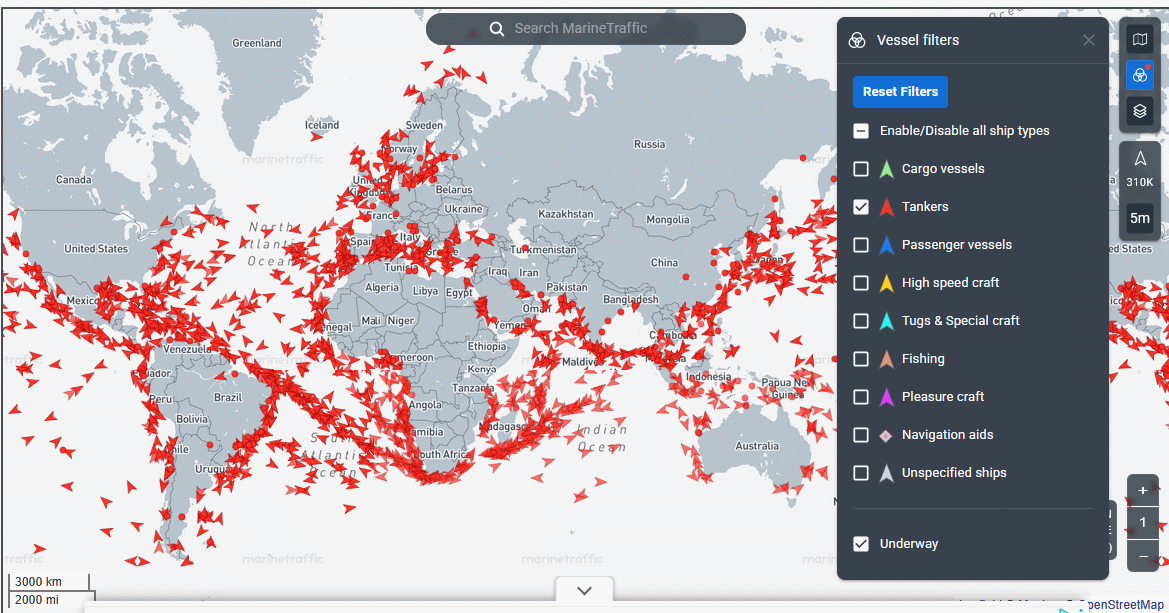Click the active vessel filters icon
Screen dimensions: 1169x613
click(1139, 75)
